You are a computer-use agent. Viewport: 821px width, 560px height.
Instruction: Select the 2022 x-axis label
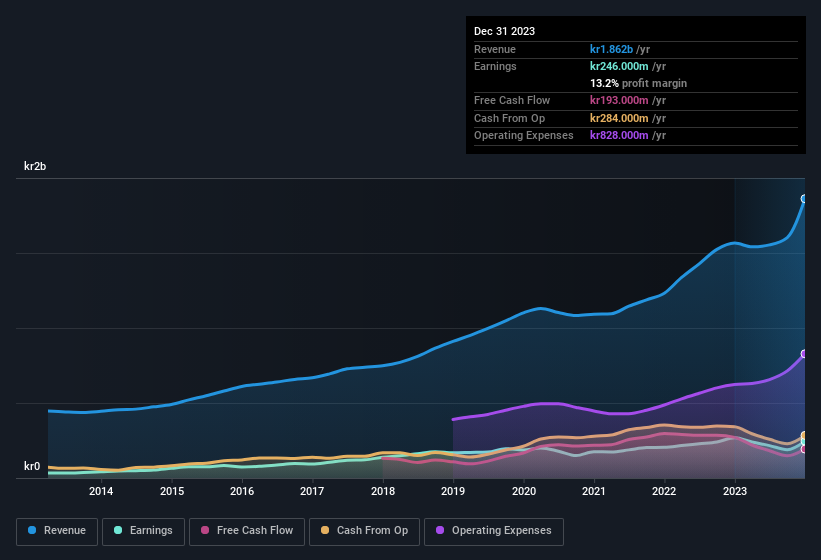coord(664,491)
